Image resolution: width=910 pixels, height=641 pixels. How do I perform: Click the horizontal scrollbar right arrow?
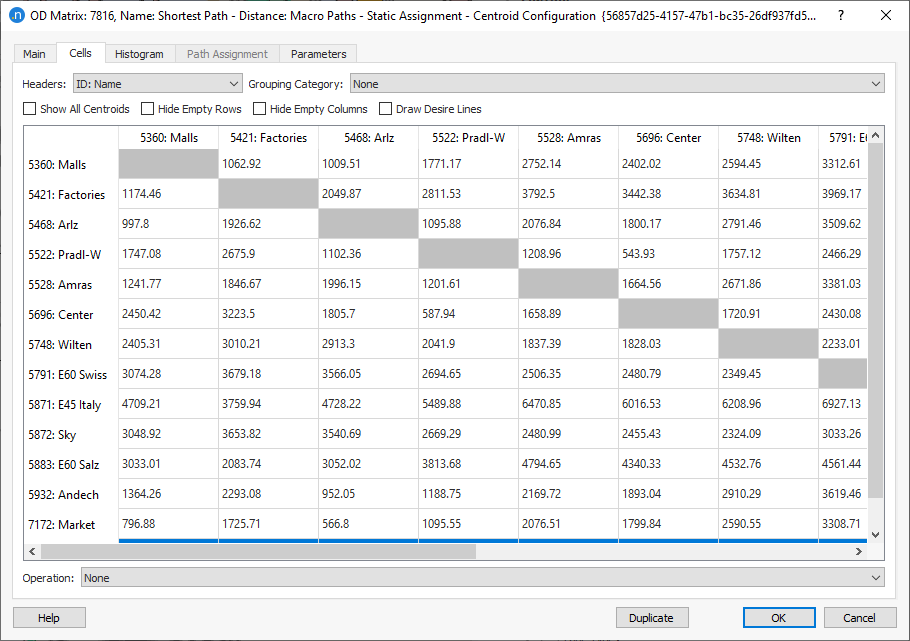[859, 552]
